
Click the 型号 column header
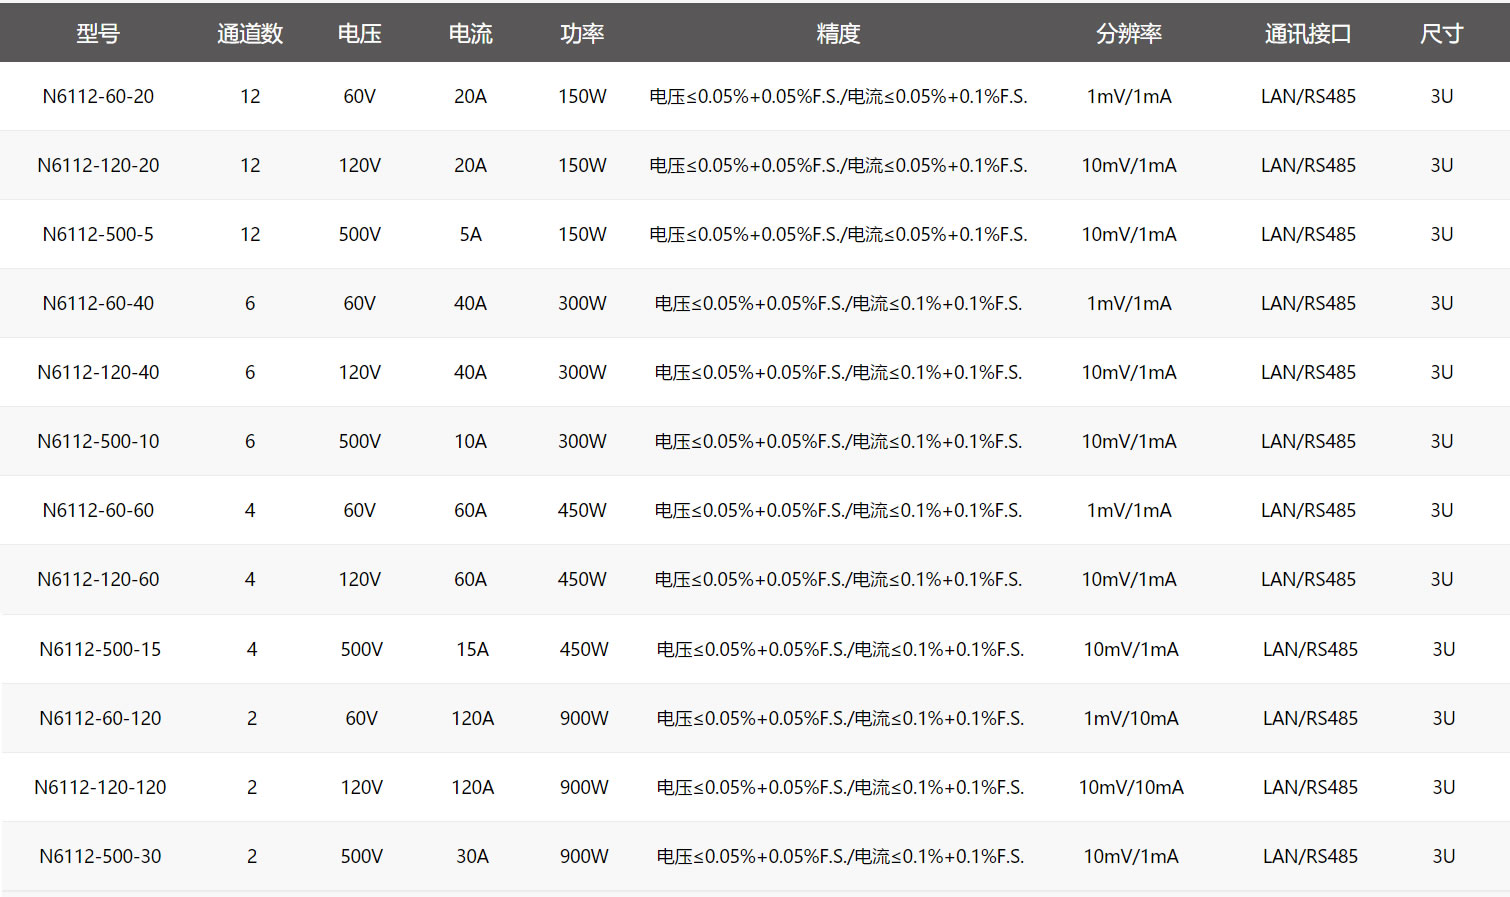coord(98,34)
